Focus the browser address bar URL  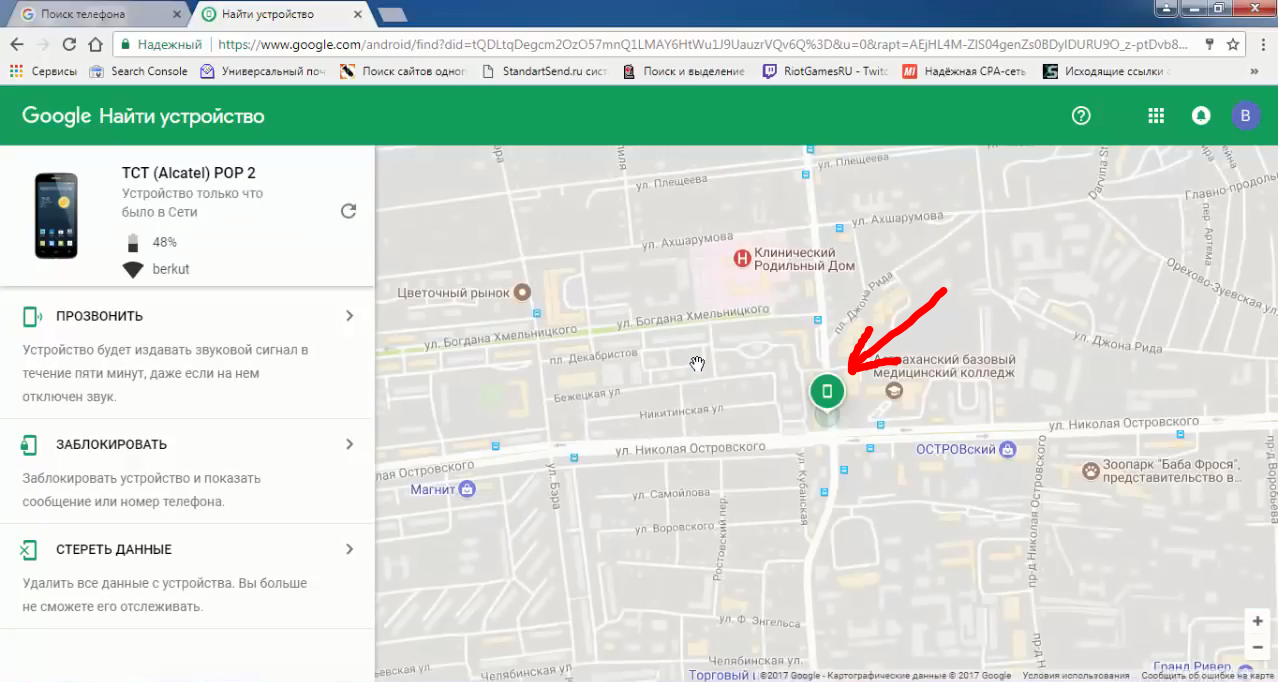(702, 44)
